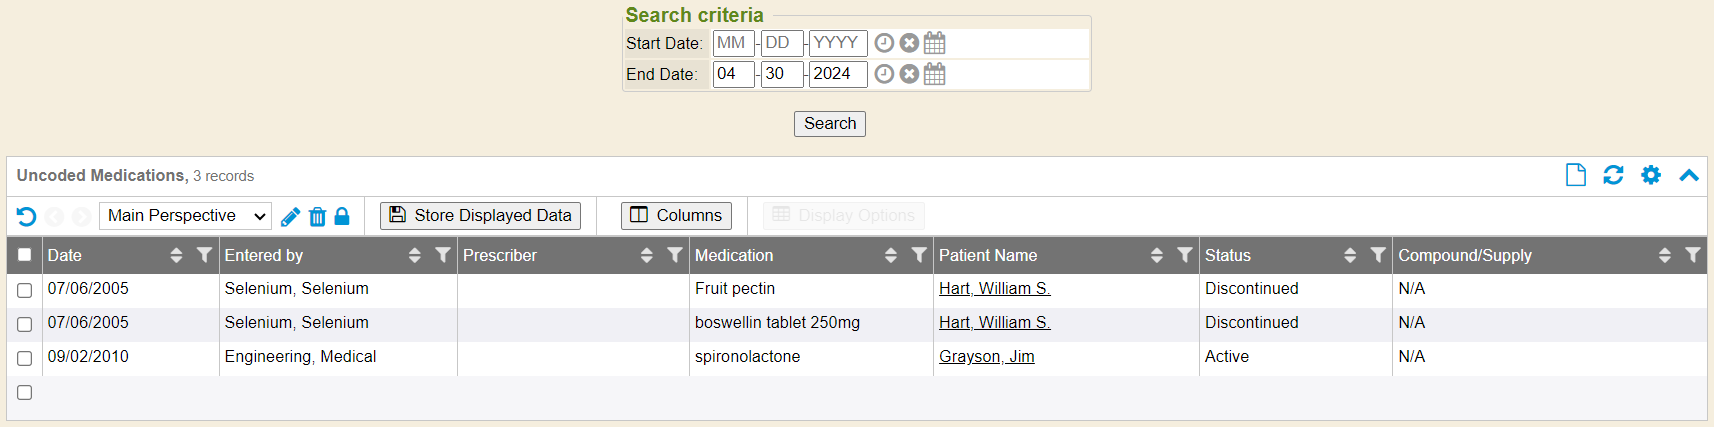
Task: Open the Start Date calendar picker
Action: point(934,43)
